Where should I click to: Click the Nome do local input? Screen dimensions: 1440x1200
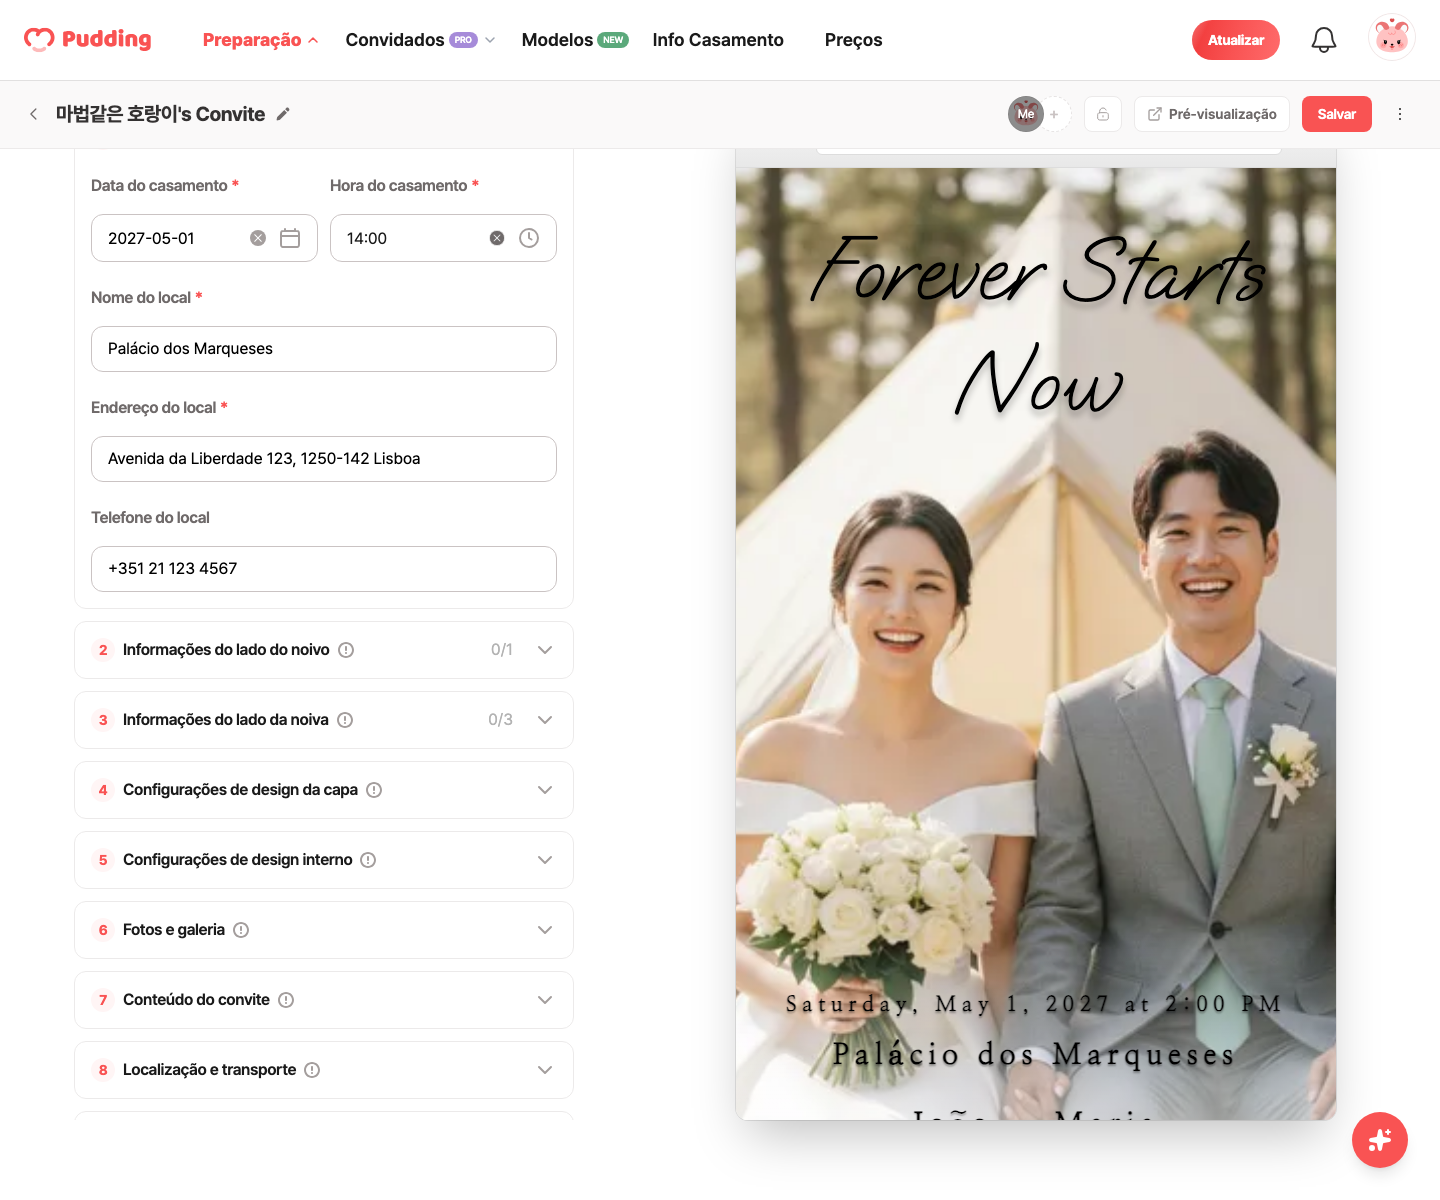324,349
